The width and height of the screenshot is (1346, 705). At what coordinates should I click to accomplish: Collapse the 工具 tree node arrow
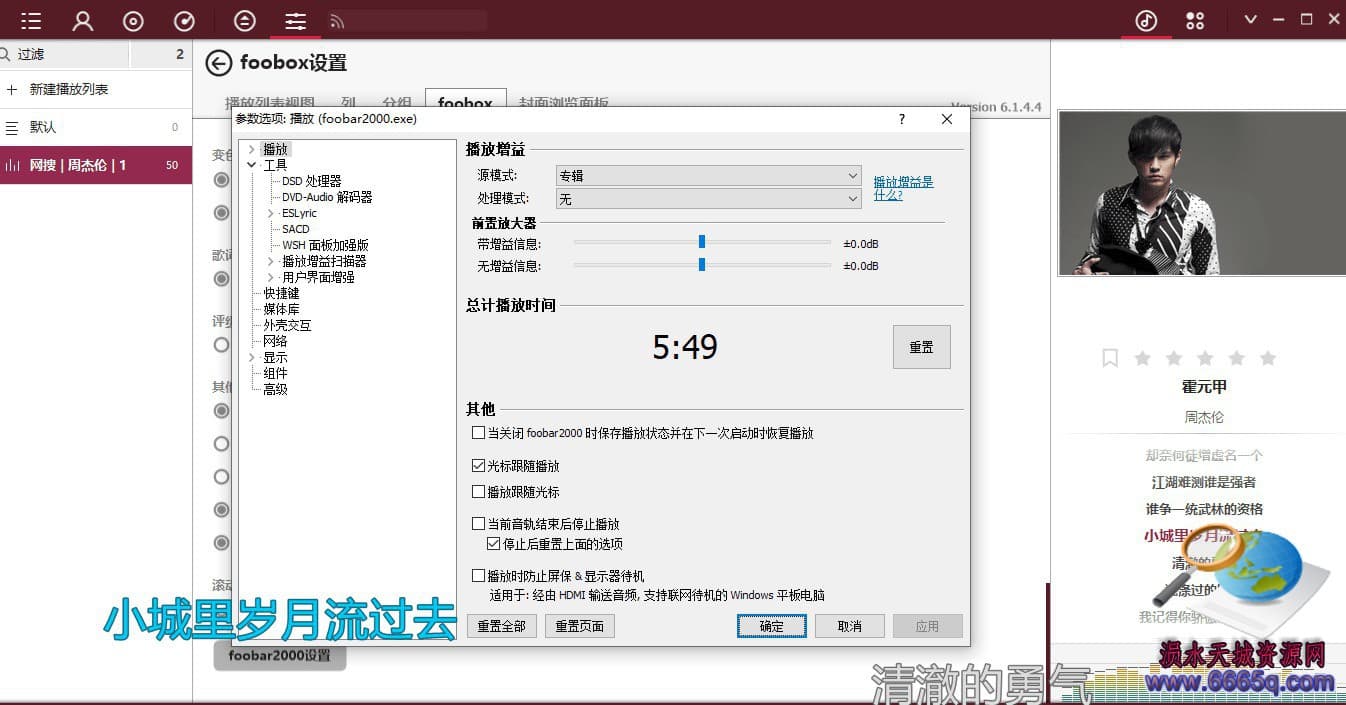[x=251, y=165]
